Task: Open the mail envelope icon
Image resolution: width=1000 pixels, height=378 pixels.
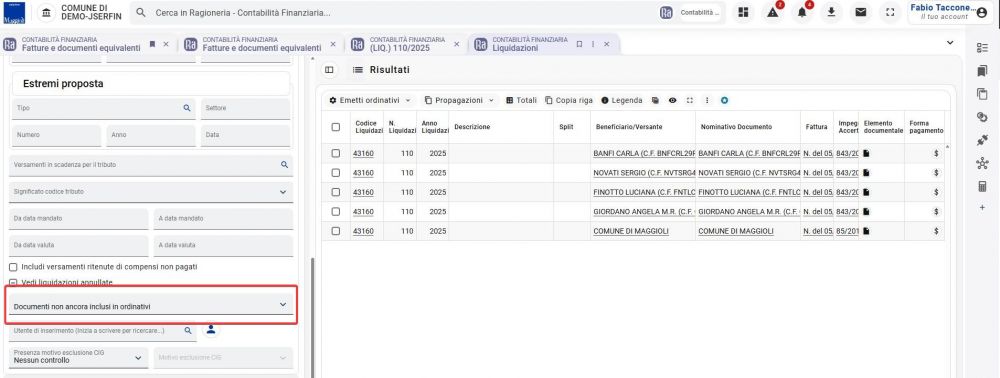Action: coord(860,13)
